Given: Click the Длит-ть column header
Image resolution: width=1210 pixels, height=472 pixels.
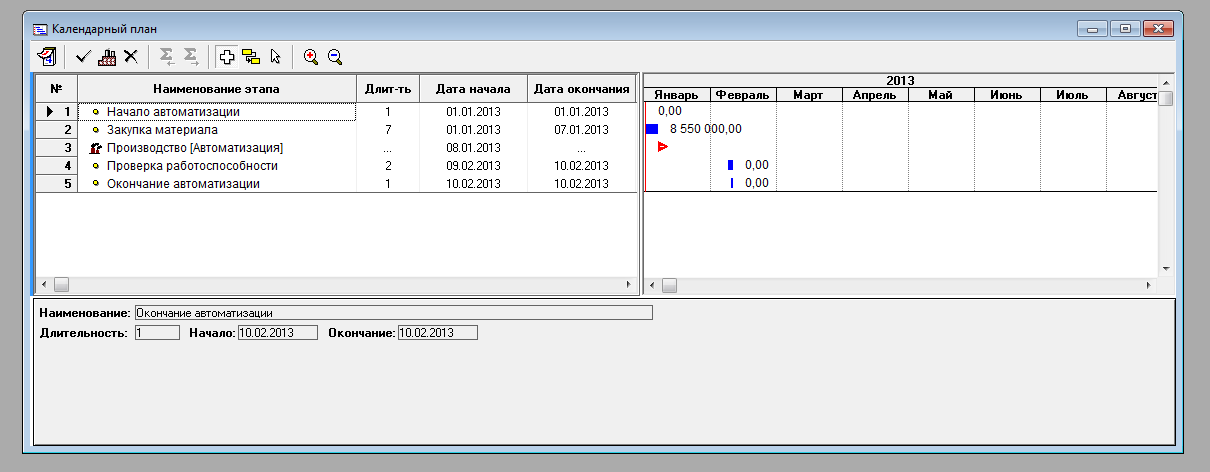Looking at the screenshot, I should coord(388,90).
